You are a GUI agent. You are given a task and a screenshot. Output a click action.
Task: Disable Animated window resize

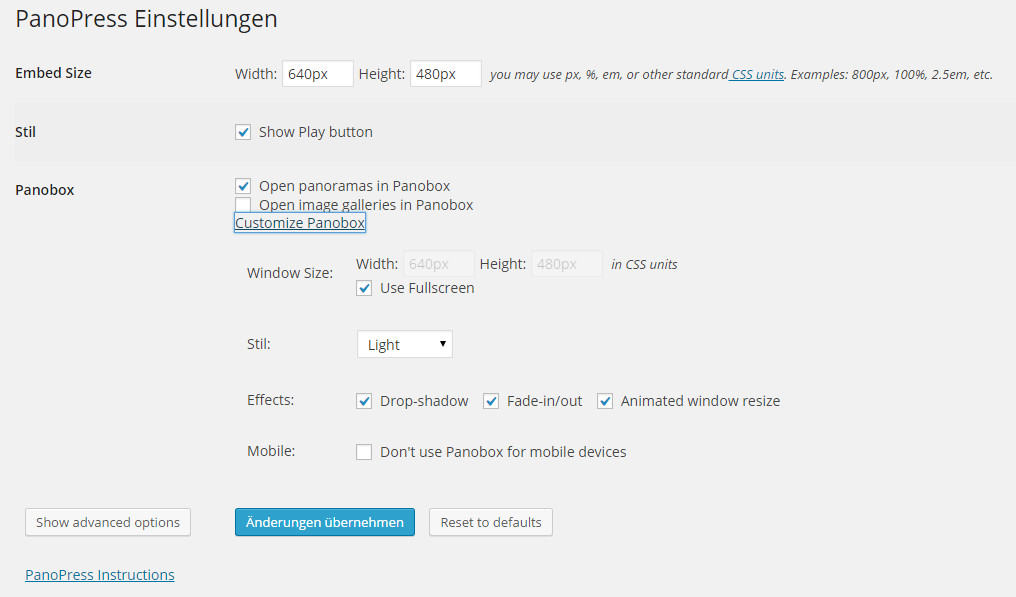[605, 401]
